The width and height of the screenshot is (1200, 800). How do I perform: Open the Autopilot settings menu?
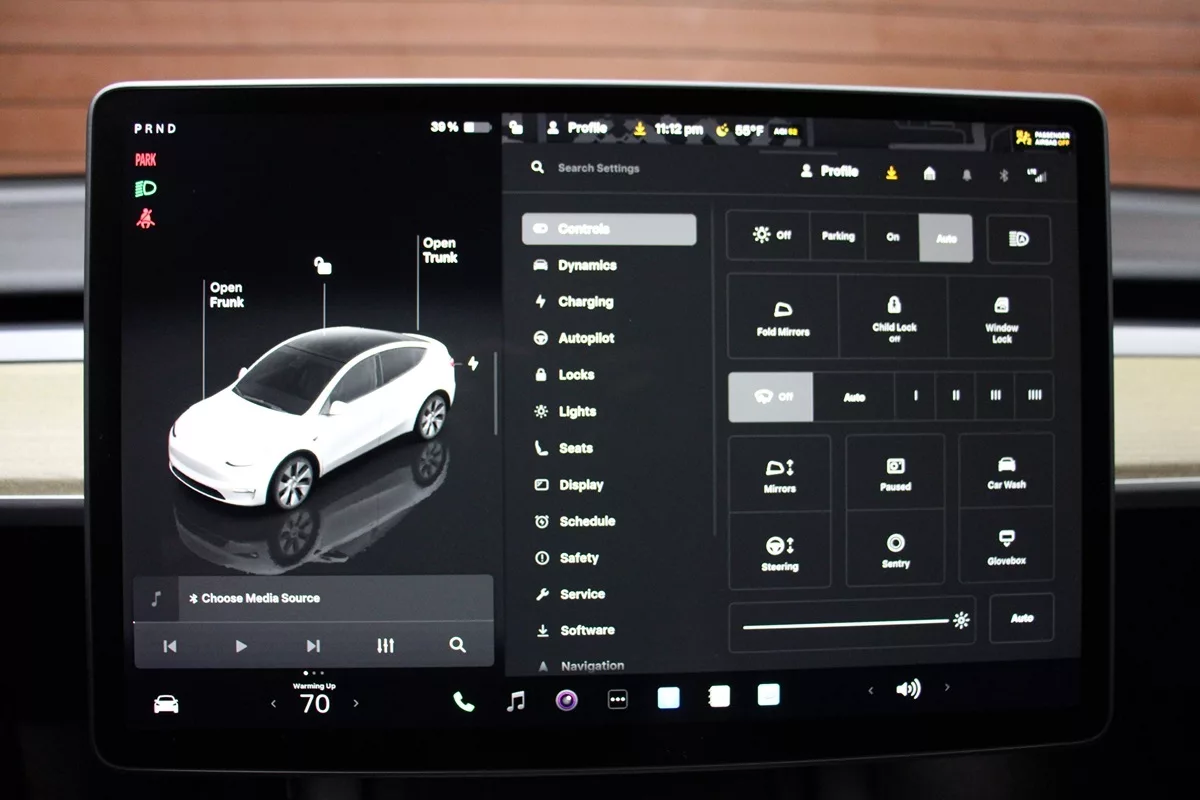tap(586, 339)
